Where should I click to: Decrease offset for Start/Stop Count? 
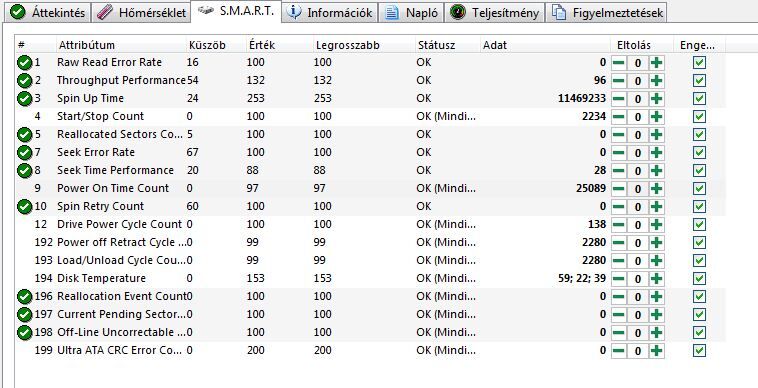(x=619, y=116)
